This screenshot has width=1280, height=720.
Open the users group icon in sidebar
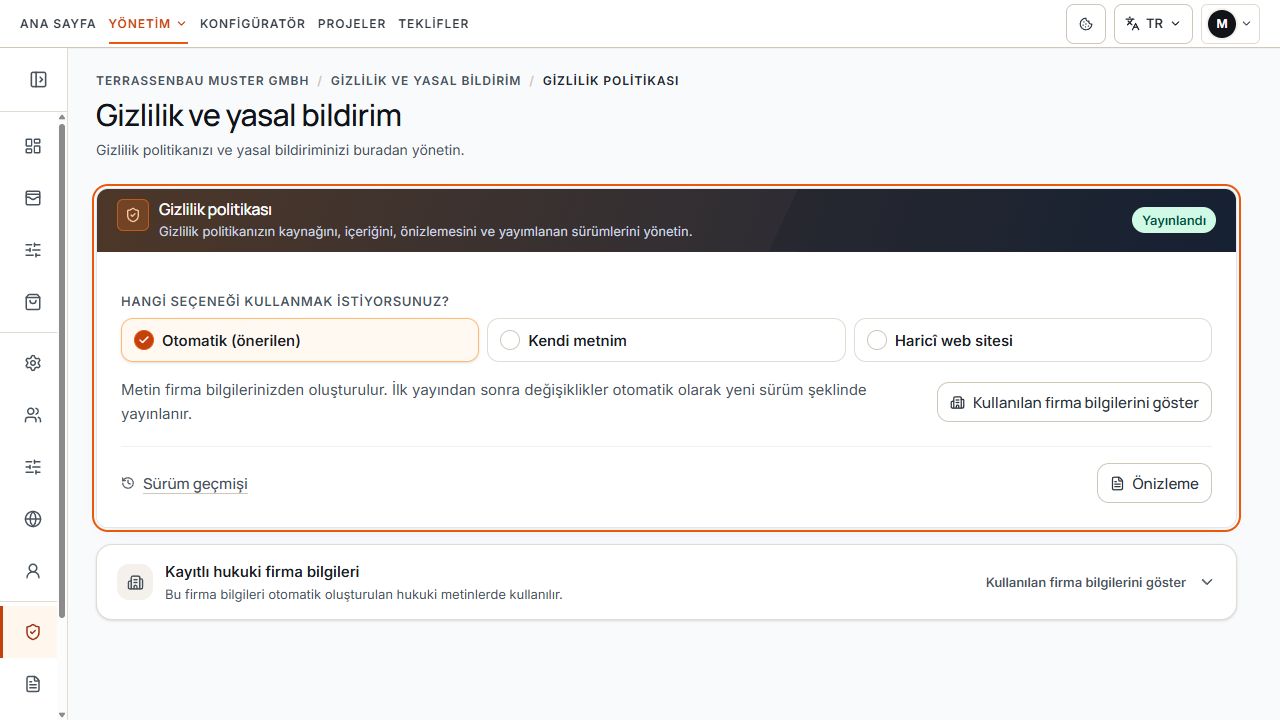click(33, 415)
